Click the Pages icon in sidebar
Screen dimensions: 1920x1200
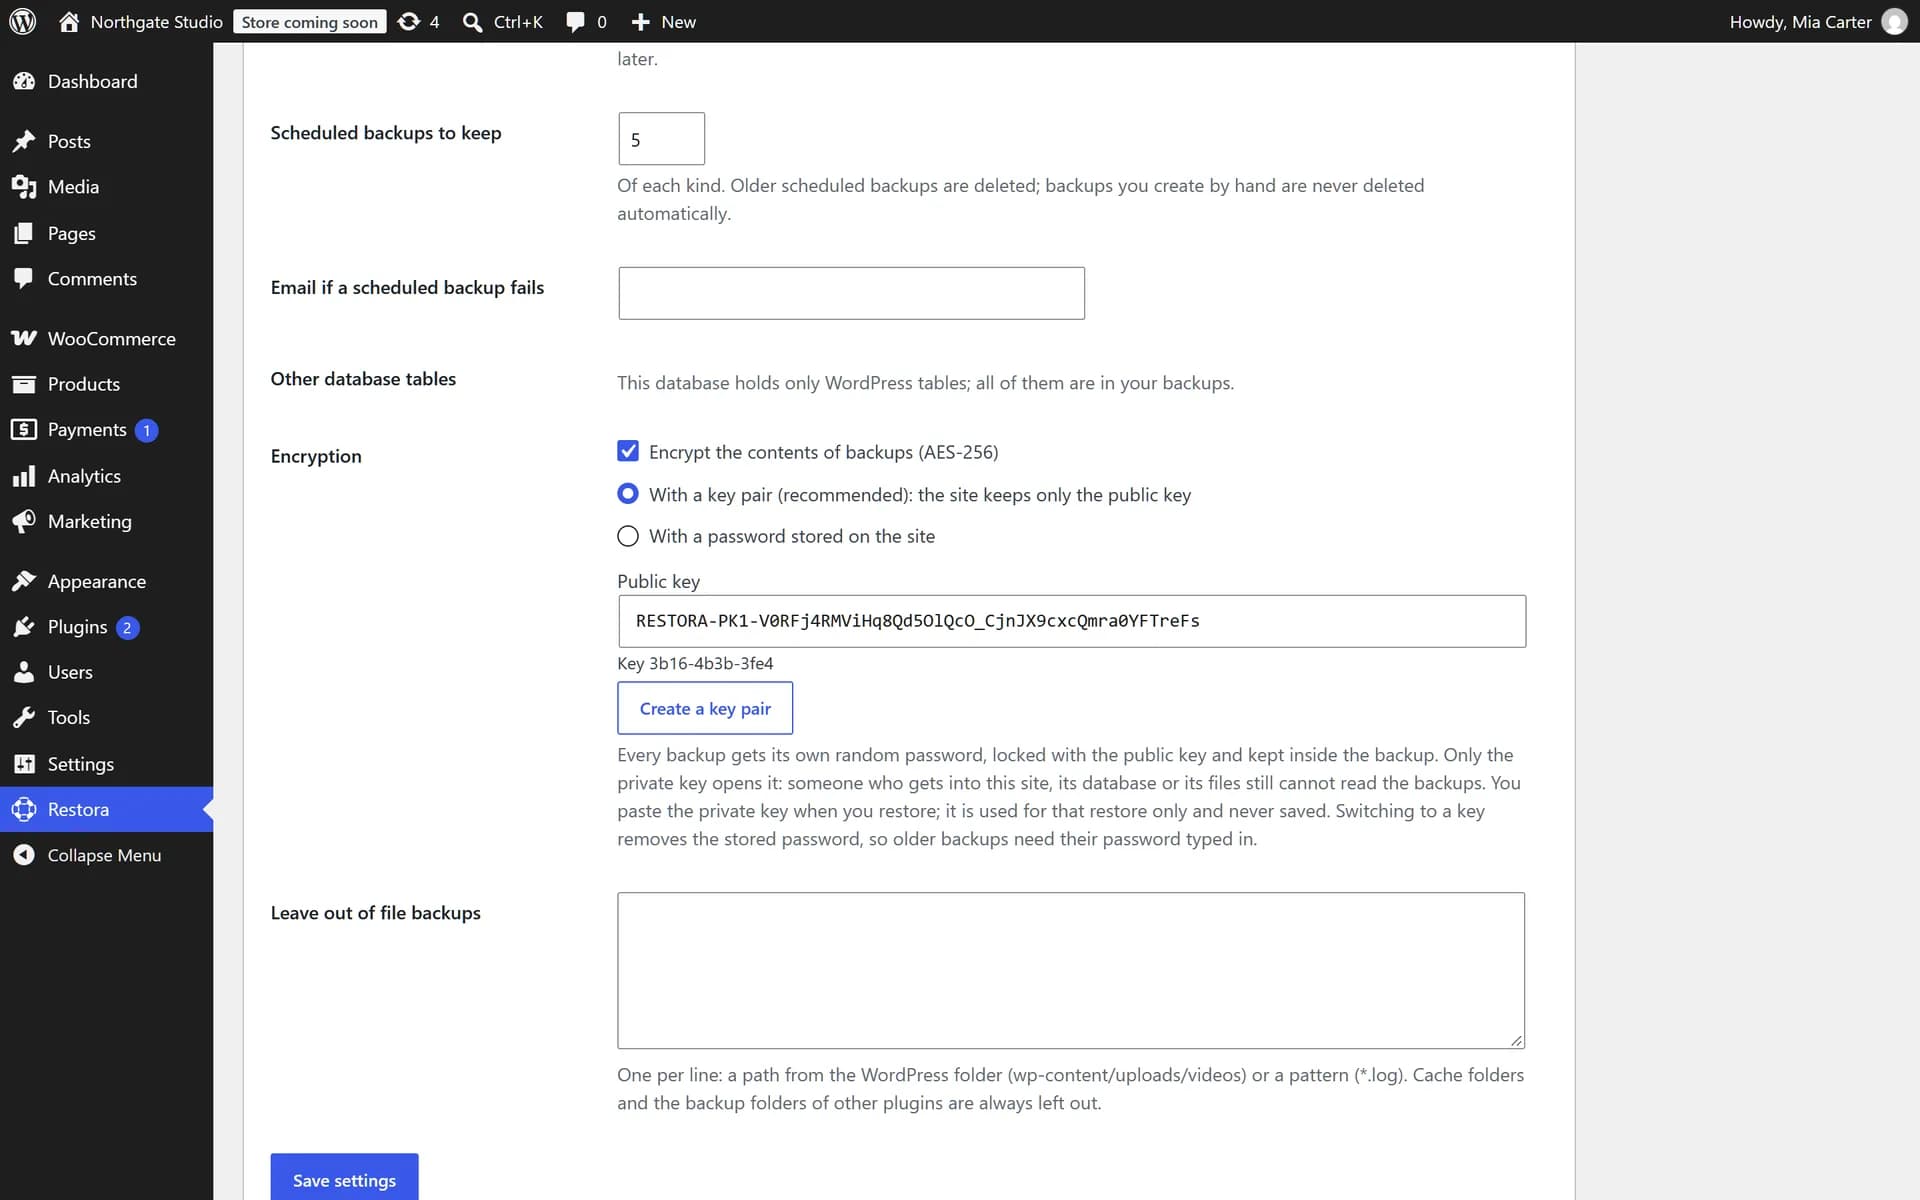click(x=24, y=233)
